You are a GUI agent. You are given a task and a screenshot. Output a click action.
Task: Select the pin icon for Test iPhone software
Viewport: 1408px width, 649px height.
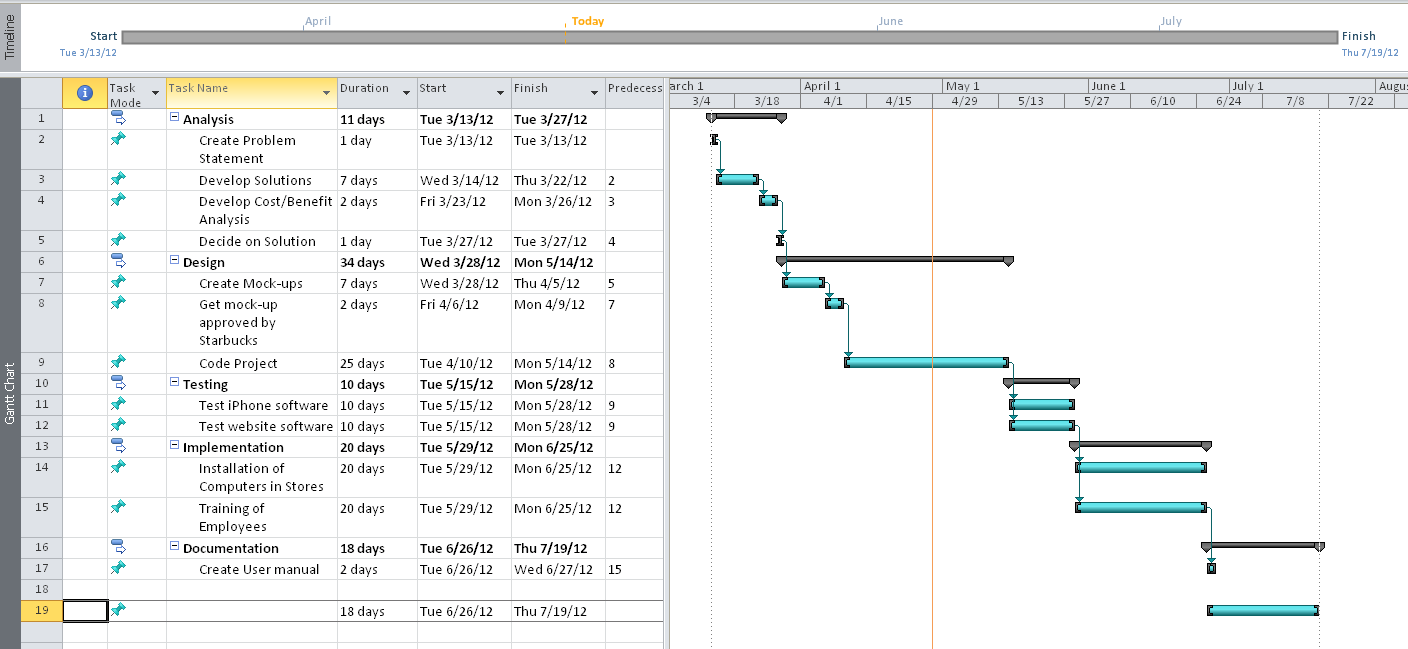tap(119, 403)
